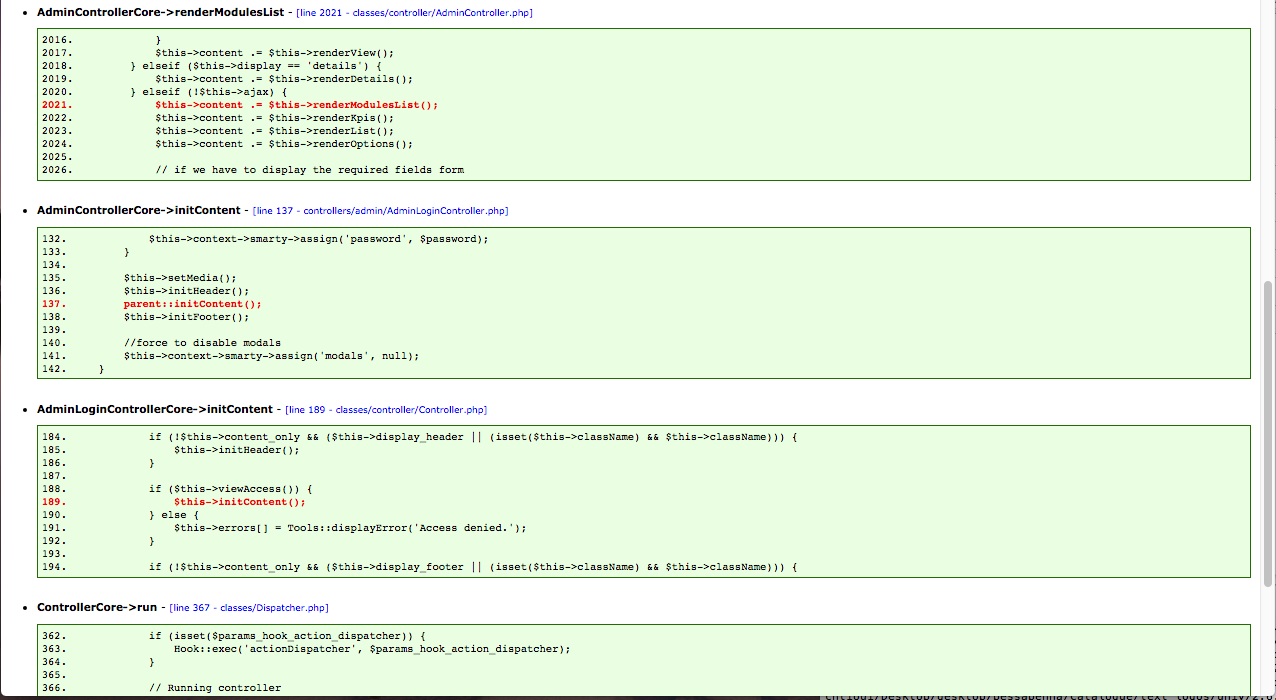Open the classes/Dispatcher.php line 367 link
The width and height of the screenshot is (1276, 700).
[249, 607]
